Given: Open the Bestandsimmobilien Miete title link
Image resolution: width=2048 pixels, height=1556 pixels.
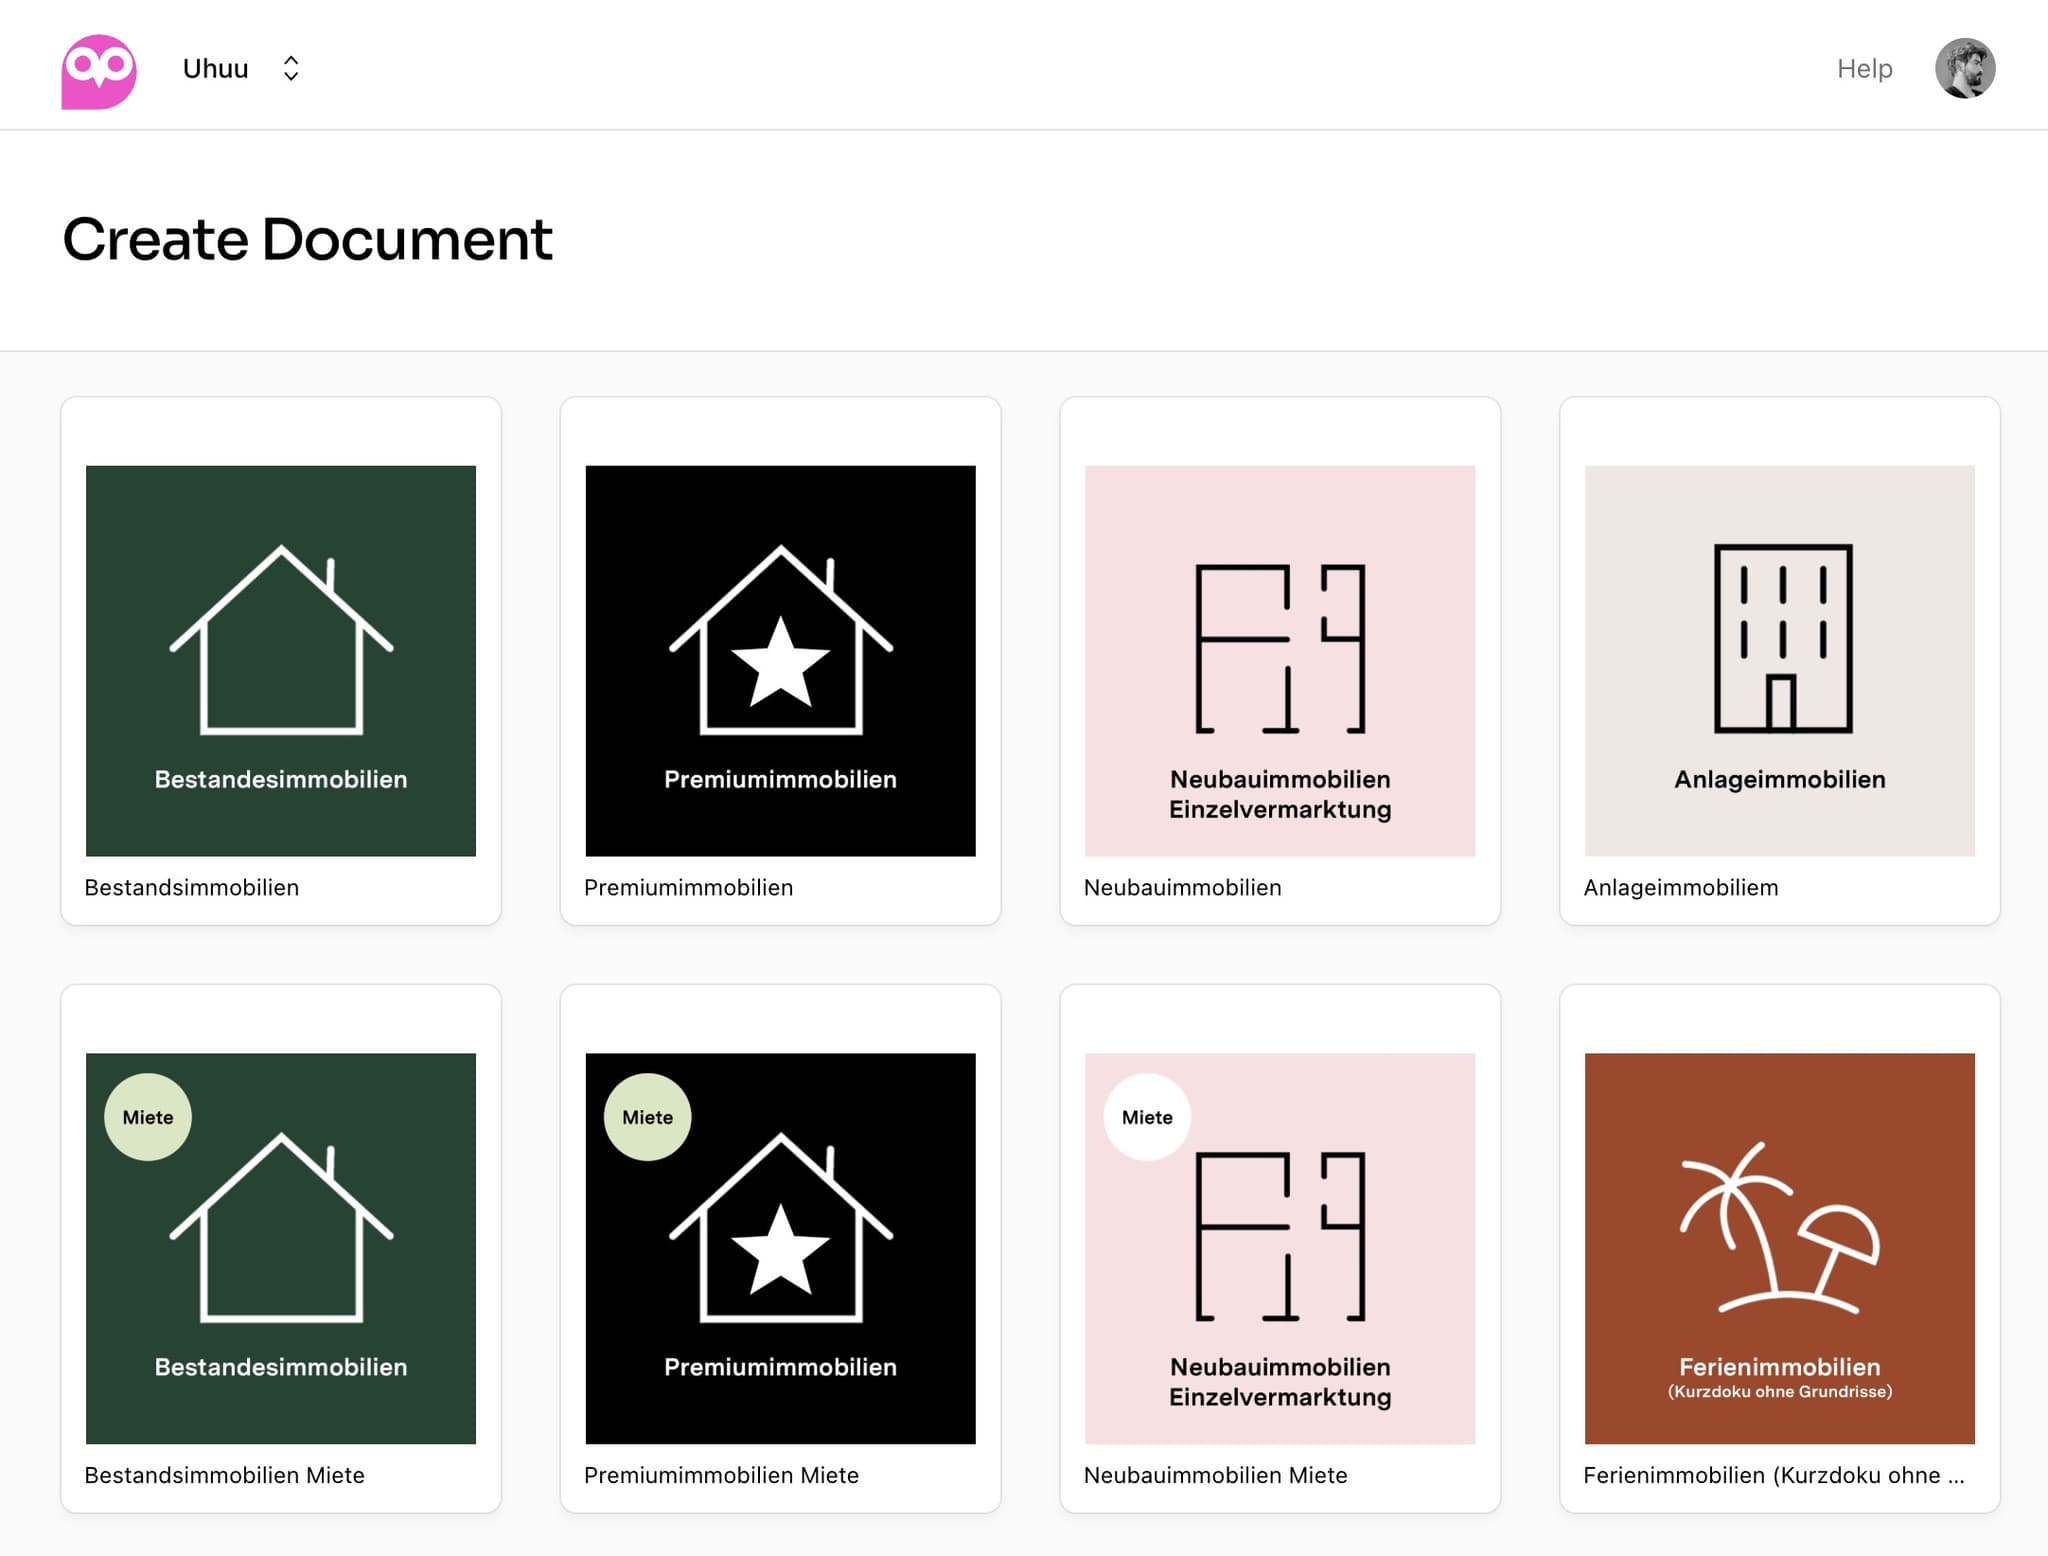Looking at the screenshot, I should pyautogui.click(x=224, y=1475).
